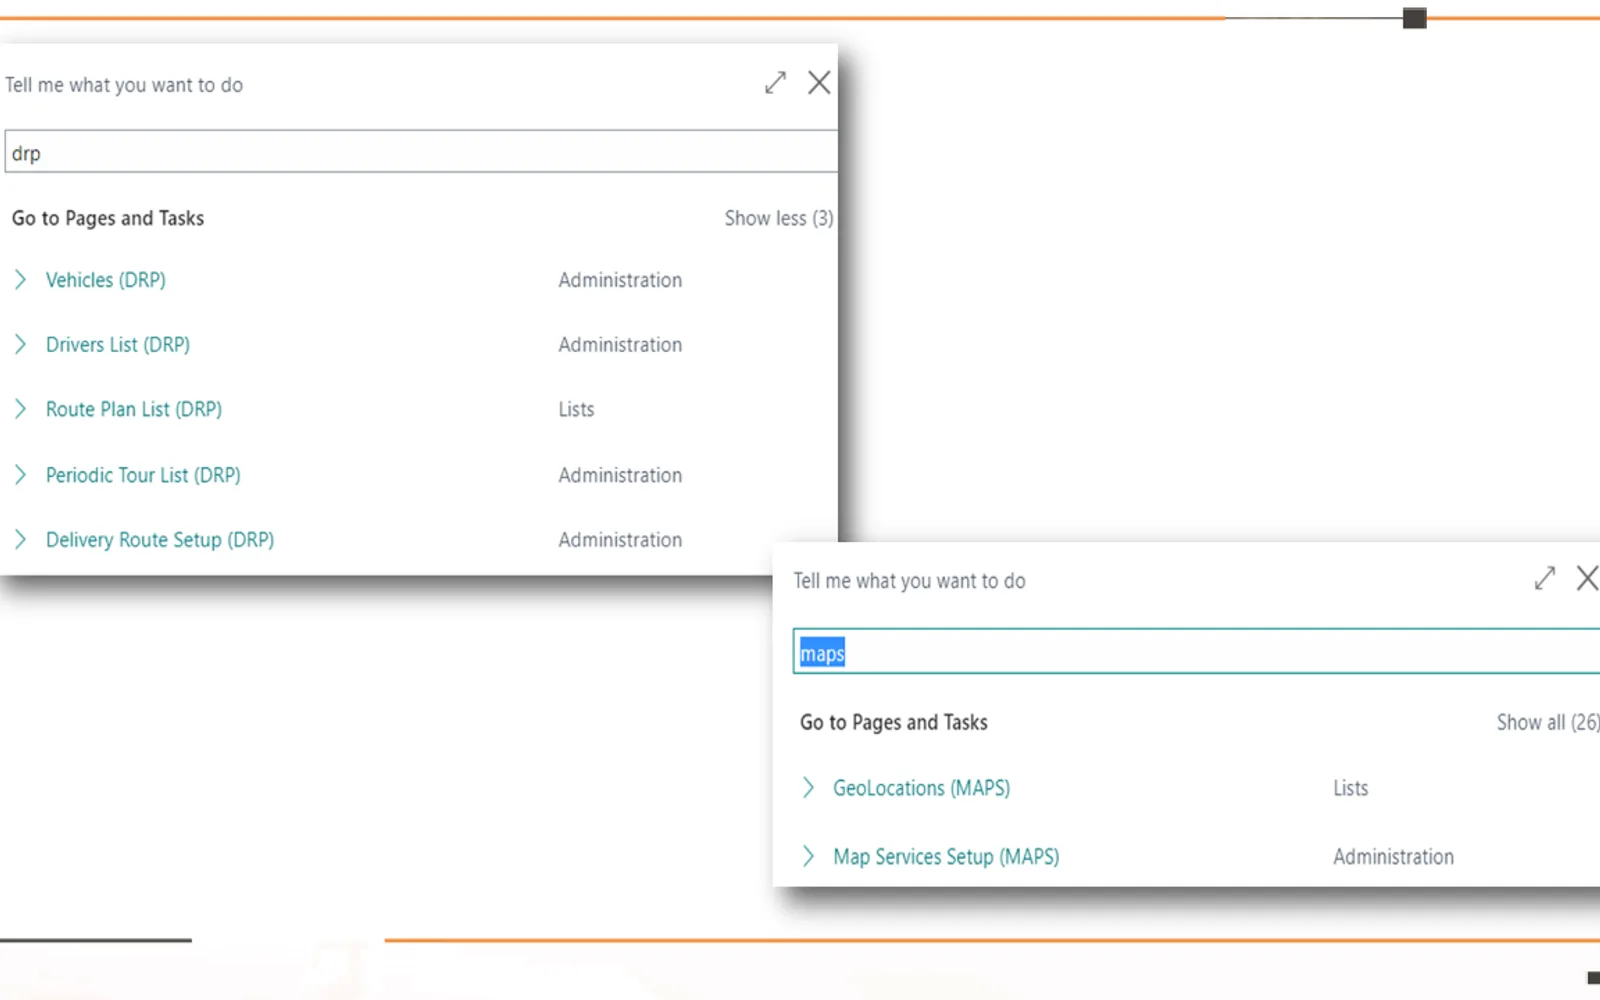
Task: Expand the chevron beside Vehicles (DRP)
Action: tap(20, 280)
